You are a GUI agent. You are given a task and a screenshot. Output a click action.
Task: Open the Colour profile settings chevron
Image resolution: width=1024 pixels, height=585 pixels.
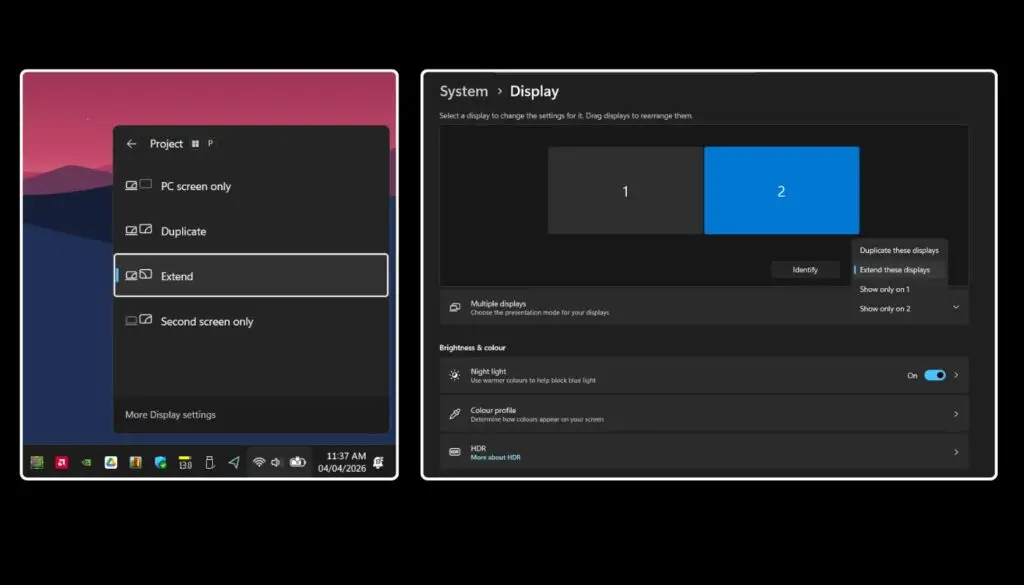(956, 414)
